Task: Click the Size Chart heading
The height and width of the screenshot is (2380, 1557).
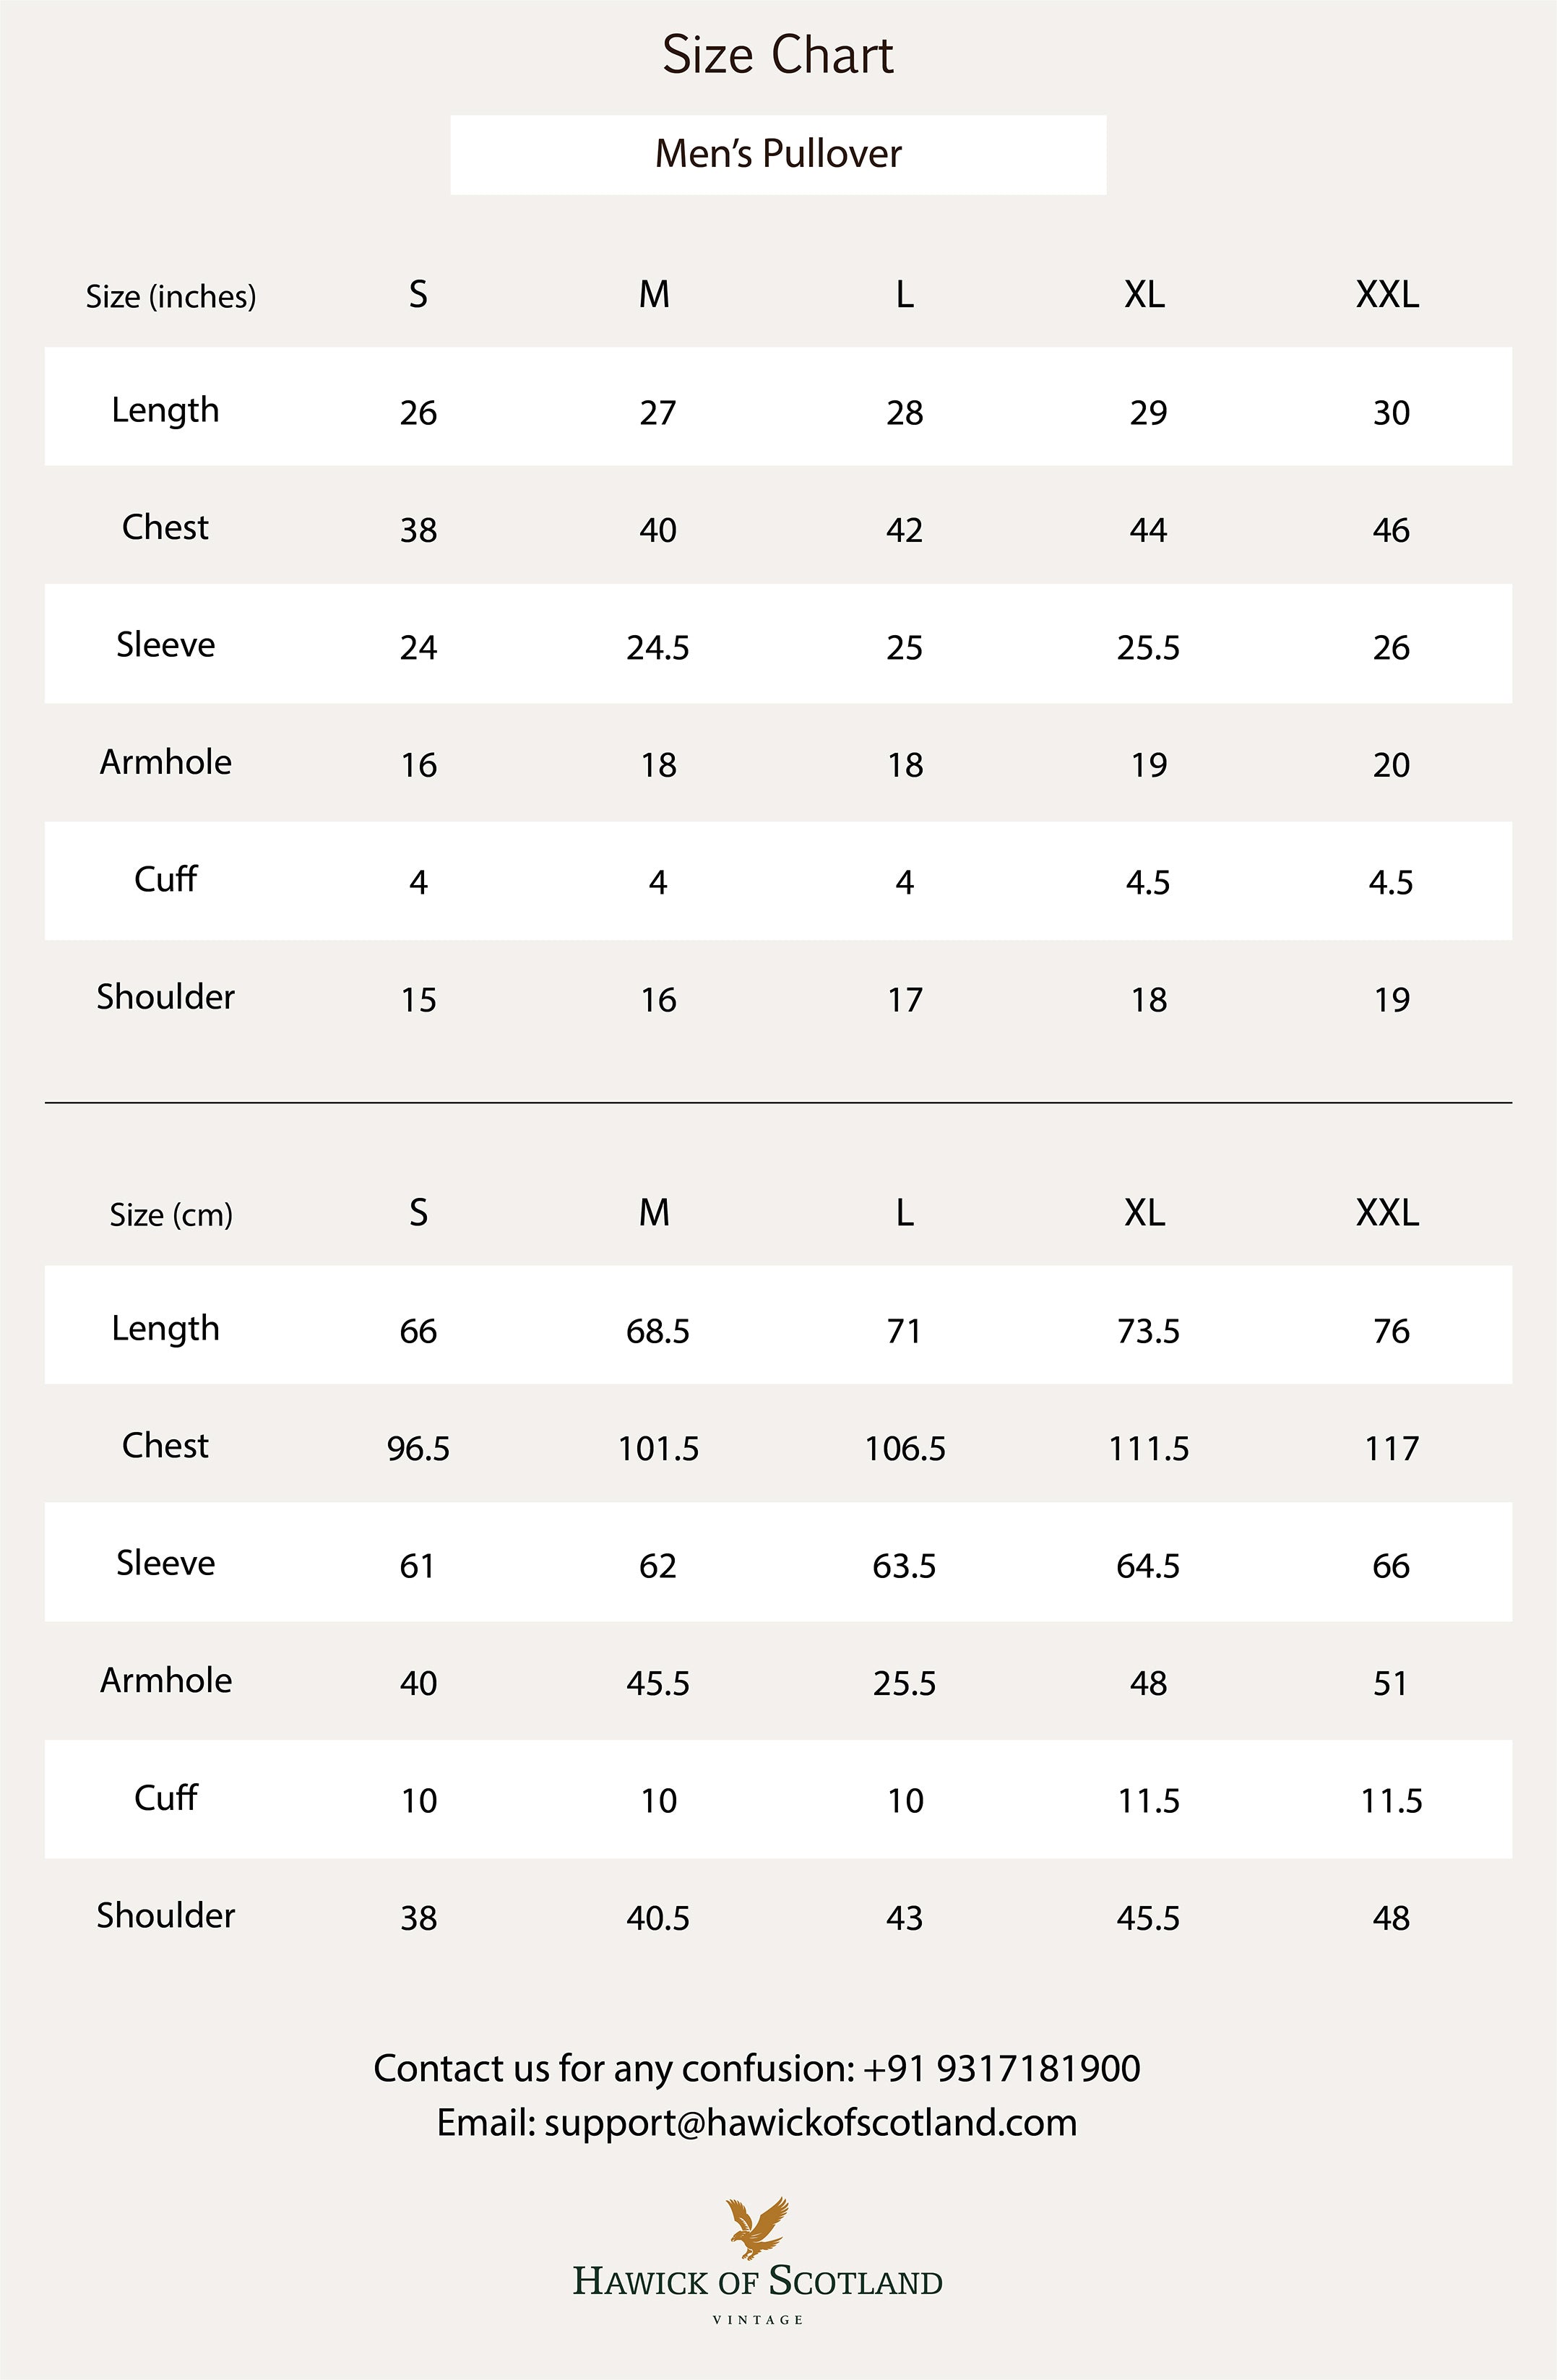Action: [x=778, y=55]
